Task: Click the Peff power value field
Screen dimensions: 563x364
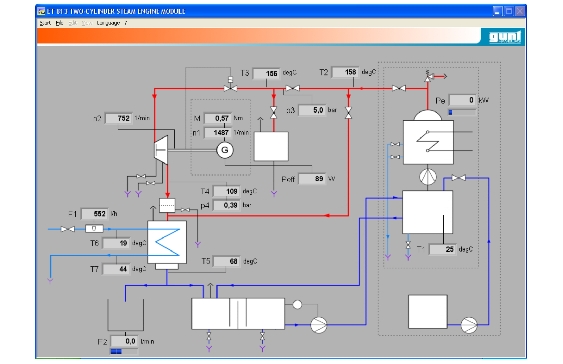Action: (312, 179)
